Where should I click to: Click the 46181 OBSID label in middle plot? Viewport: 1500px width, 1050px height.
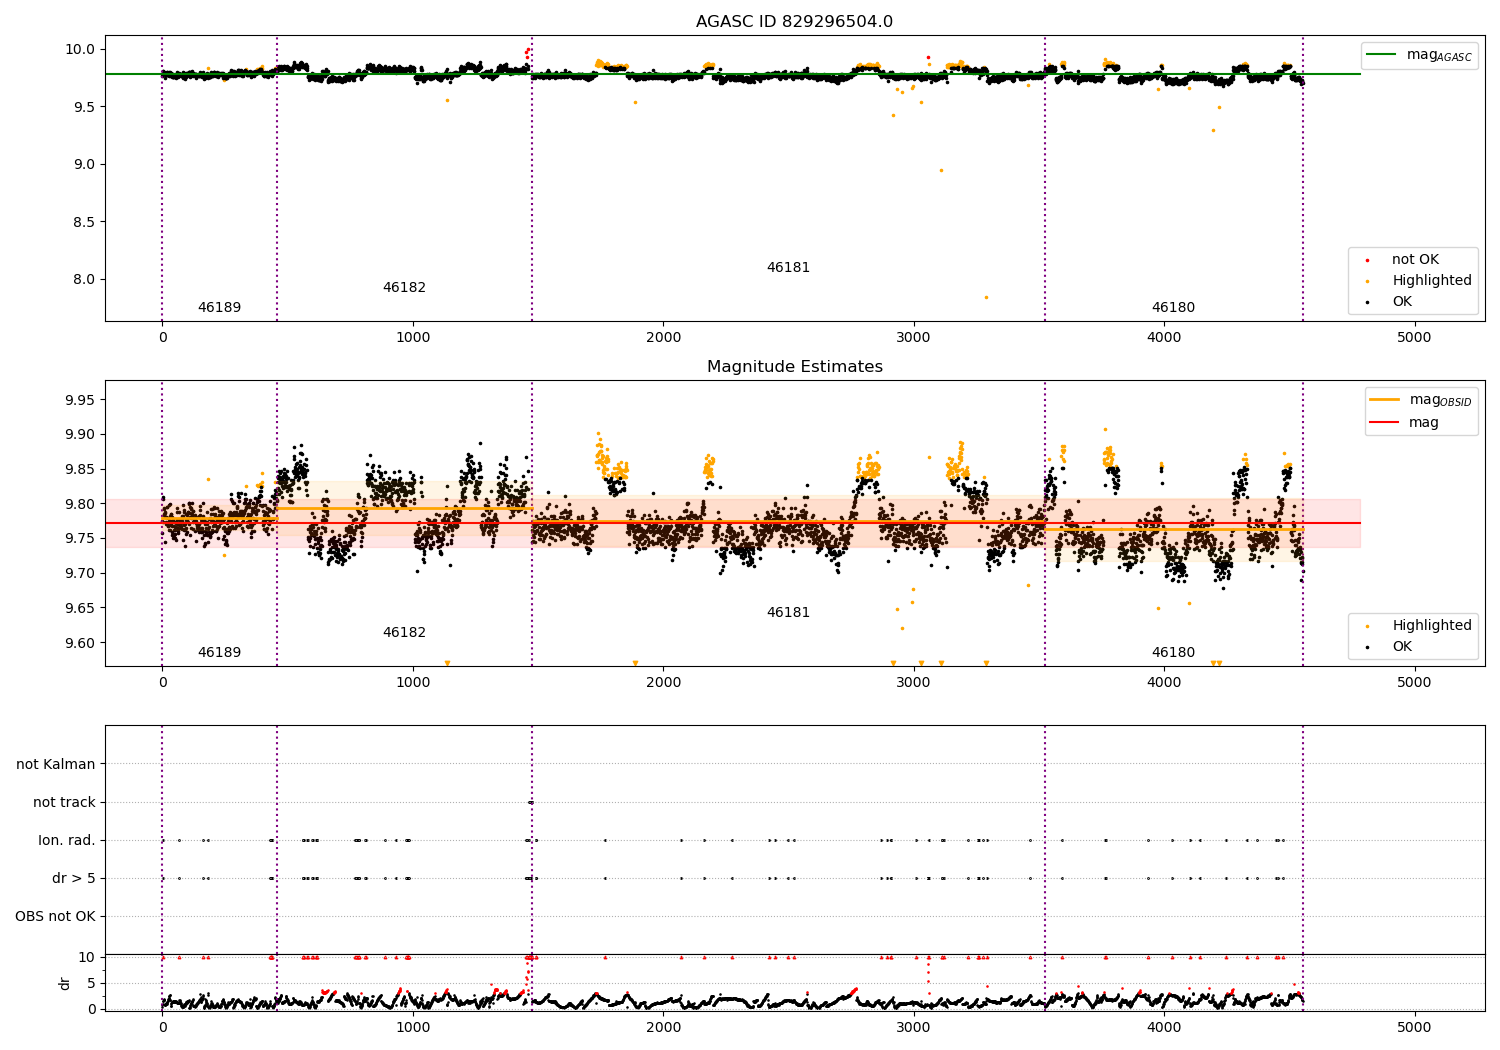(x=788, y=612)
